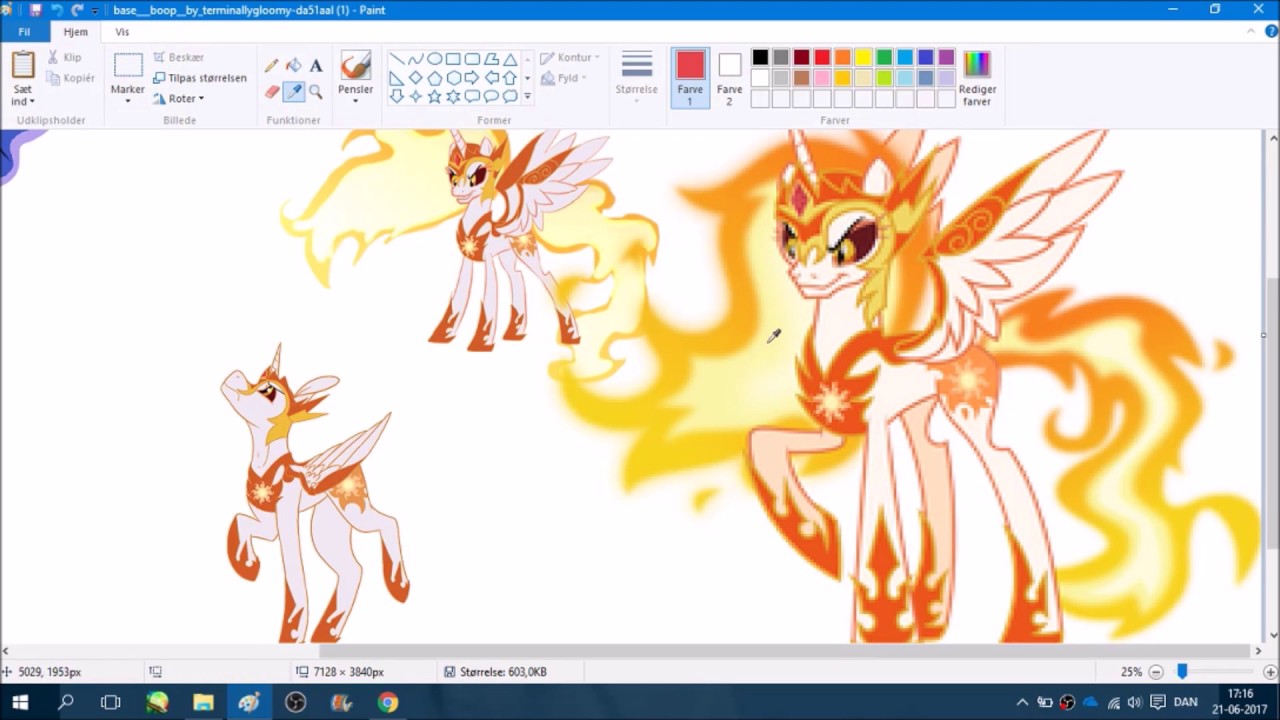
Task: Pick the green color swatch
Action: (x=884, y=58)
